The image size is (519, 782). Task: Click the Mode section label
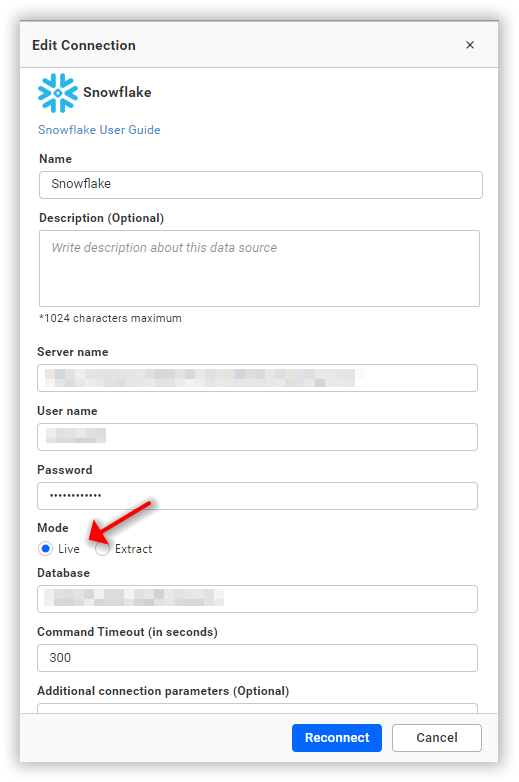coord(53,528)
